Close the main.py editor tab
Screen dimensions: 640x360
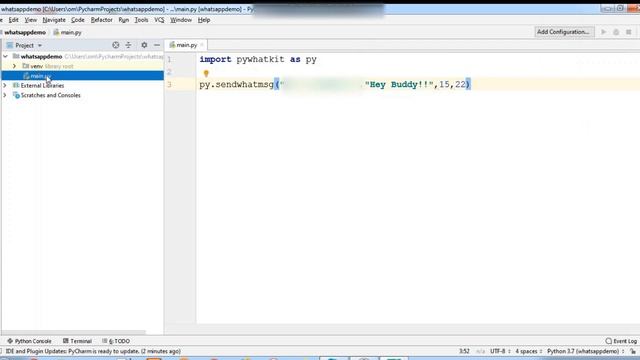(202, 45)
